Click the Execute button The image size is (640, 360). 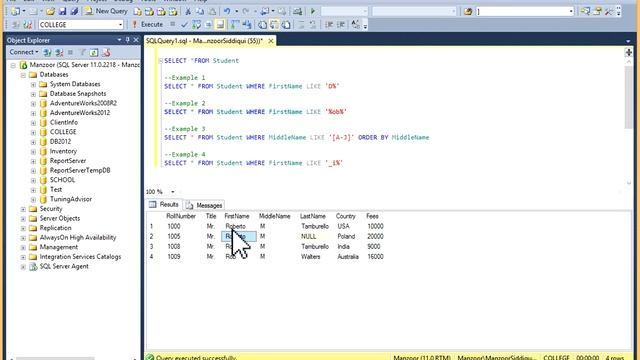(147, 24)
